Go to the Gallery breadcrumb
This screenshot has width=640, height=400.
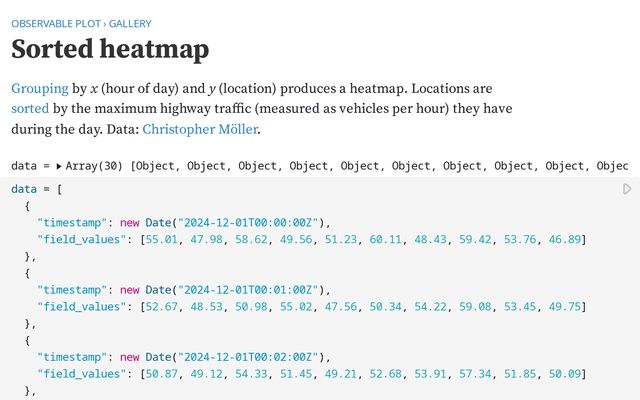coord(131,22)
